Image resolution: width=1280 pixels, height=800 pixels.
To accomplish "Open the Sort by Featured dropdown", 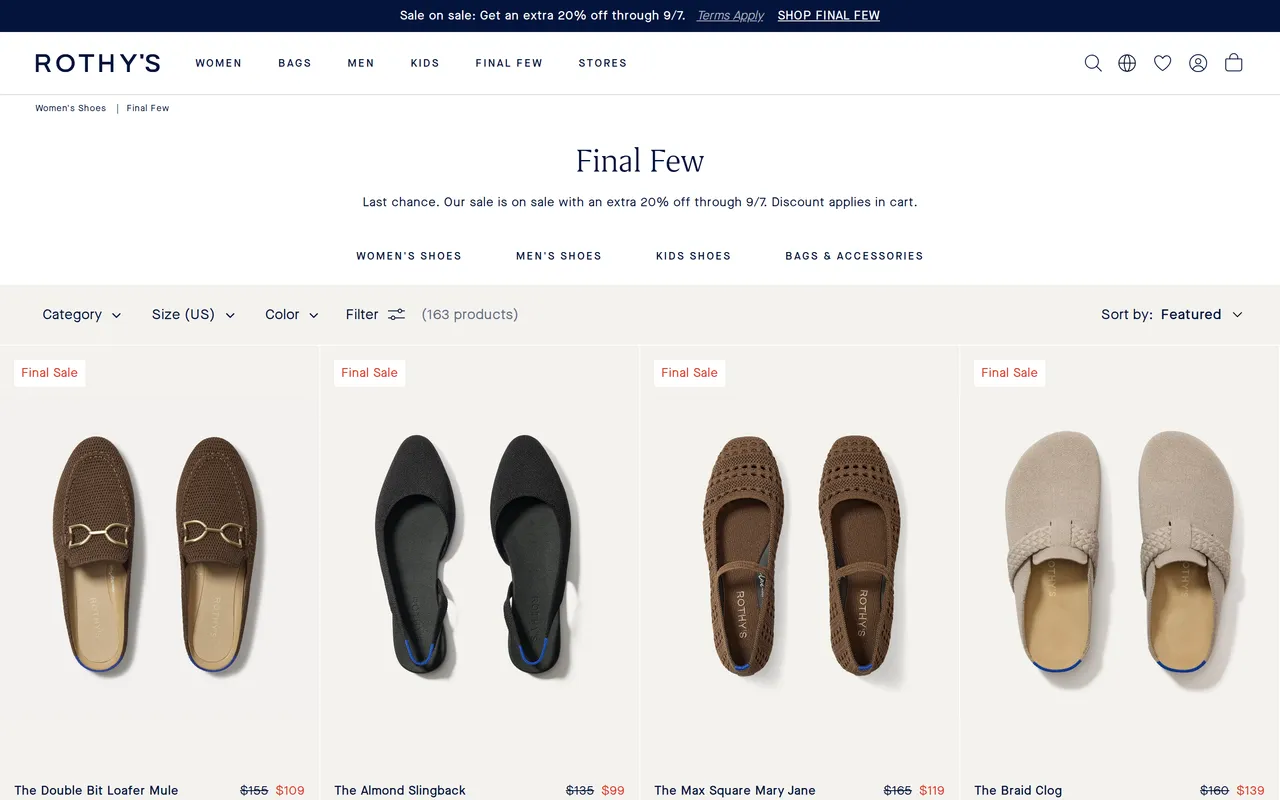I will coord(1171,314).
